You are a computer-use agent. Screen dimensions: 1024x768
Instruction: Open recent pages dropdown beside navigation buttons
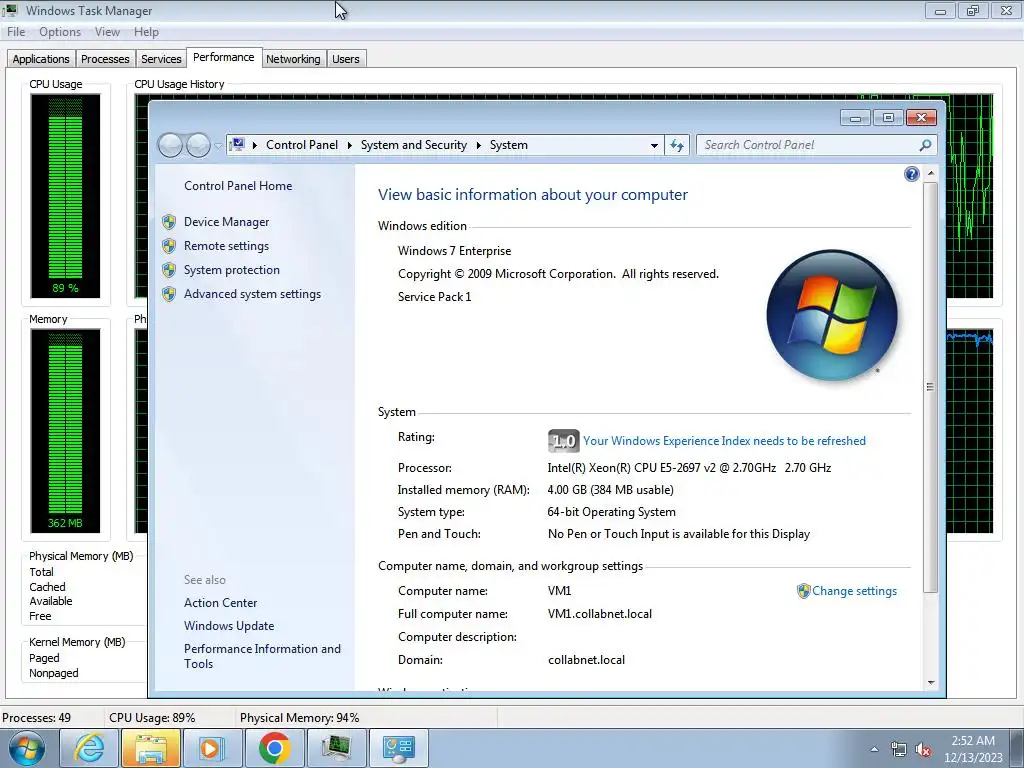[x=217, y=146]
